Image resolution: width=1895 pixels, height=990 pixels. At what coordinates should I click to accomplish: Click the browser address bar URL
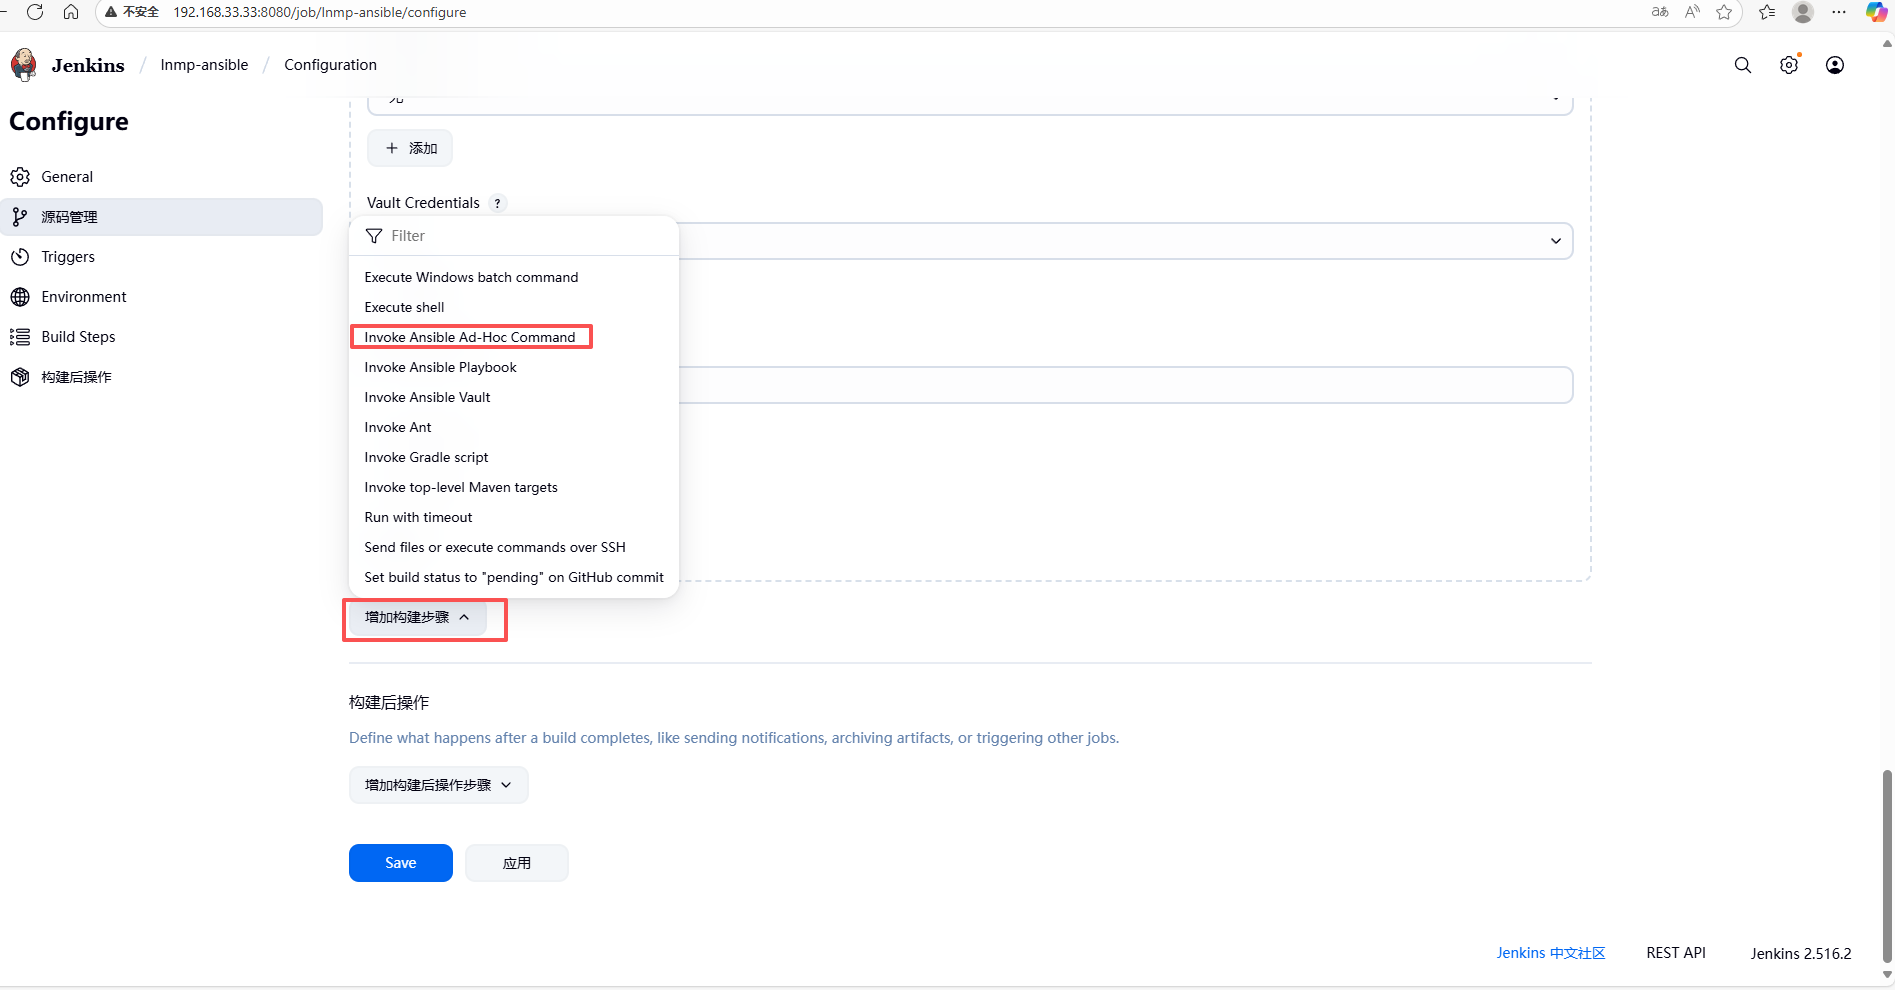pos(319,12)
